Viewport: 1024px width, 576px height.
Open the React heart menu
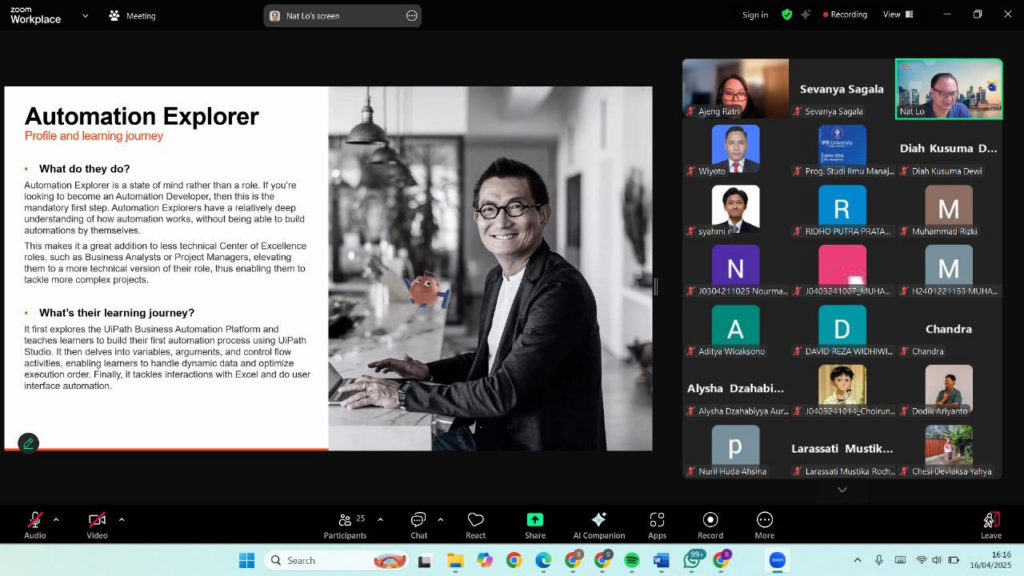point(475,525)
